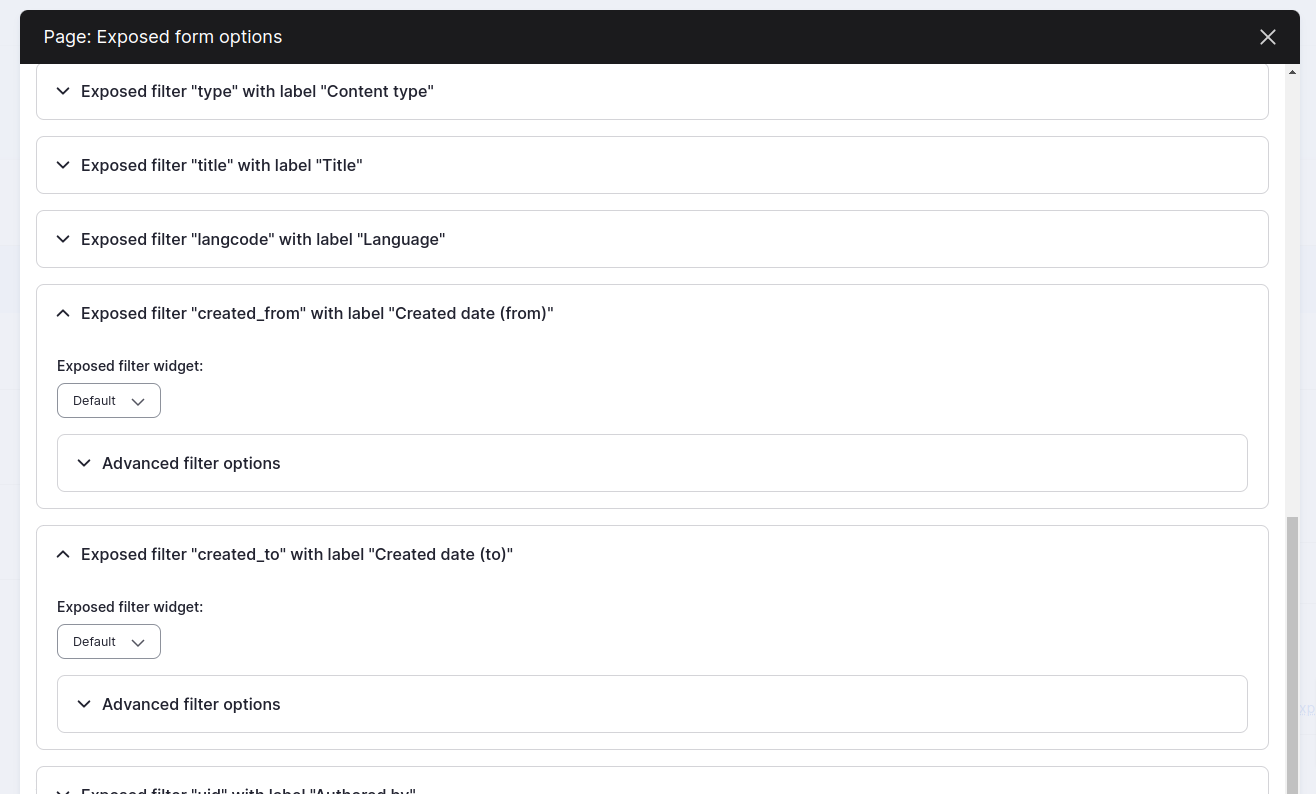The height and width of the screenshot is (794, 1316).
Task: Click up-chevron icon beside "created_from" filter header
Action: coord(63,313)
